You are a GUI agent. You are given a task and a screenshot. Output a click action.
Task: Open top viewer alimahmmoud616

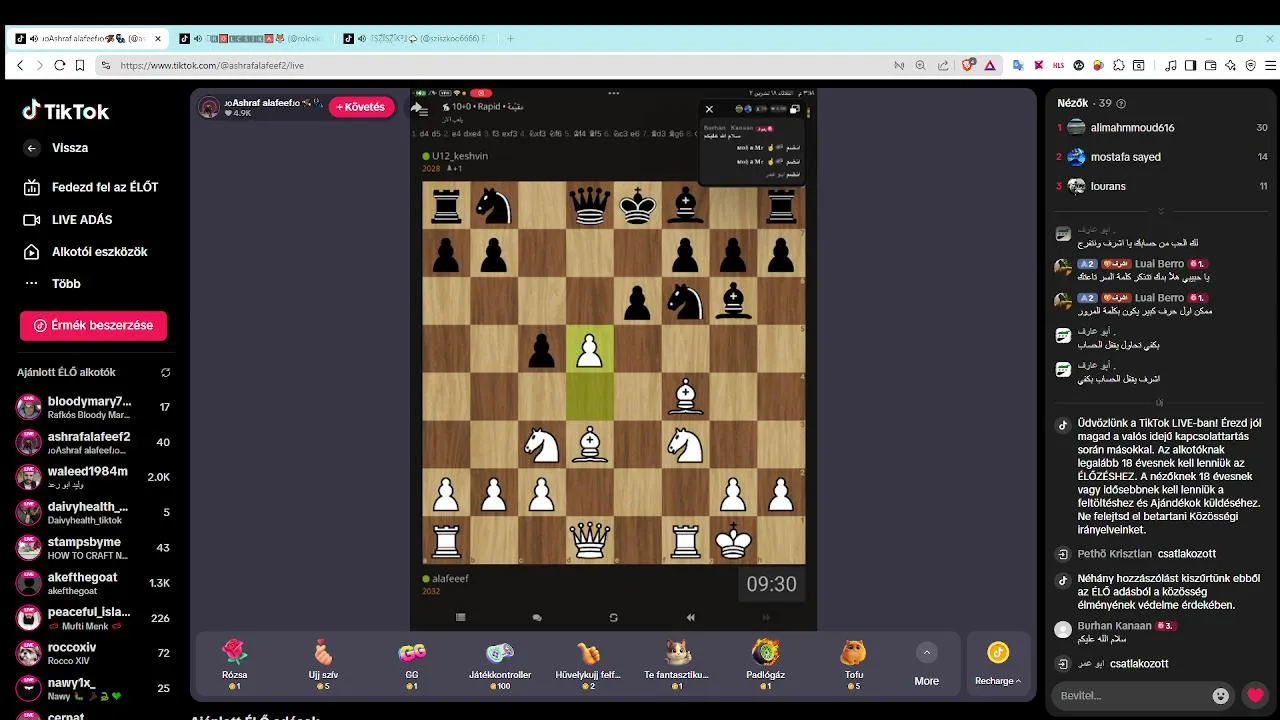[1163, 128]
